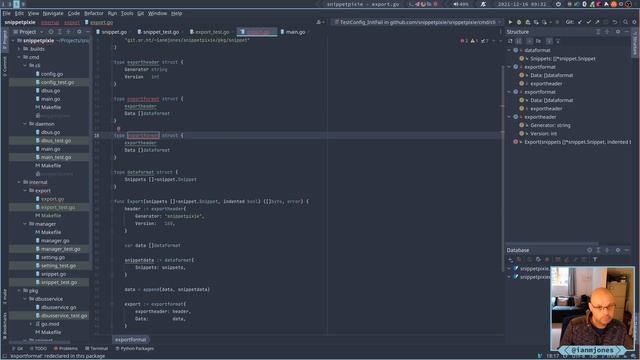Image resolution: width=640 pixels, height=360 pixels.
Task: Open Python Packages tool window
Action: coord(135,349)
